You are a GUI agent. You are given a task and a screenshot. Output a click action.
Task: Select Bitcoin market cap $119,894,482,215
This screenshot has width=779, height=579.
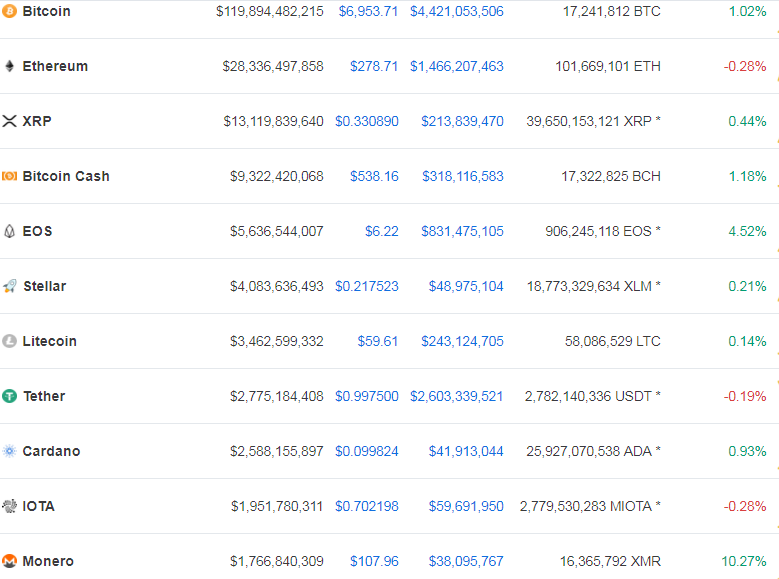click(x=270, y=11)
